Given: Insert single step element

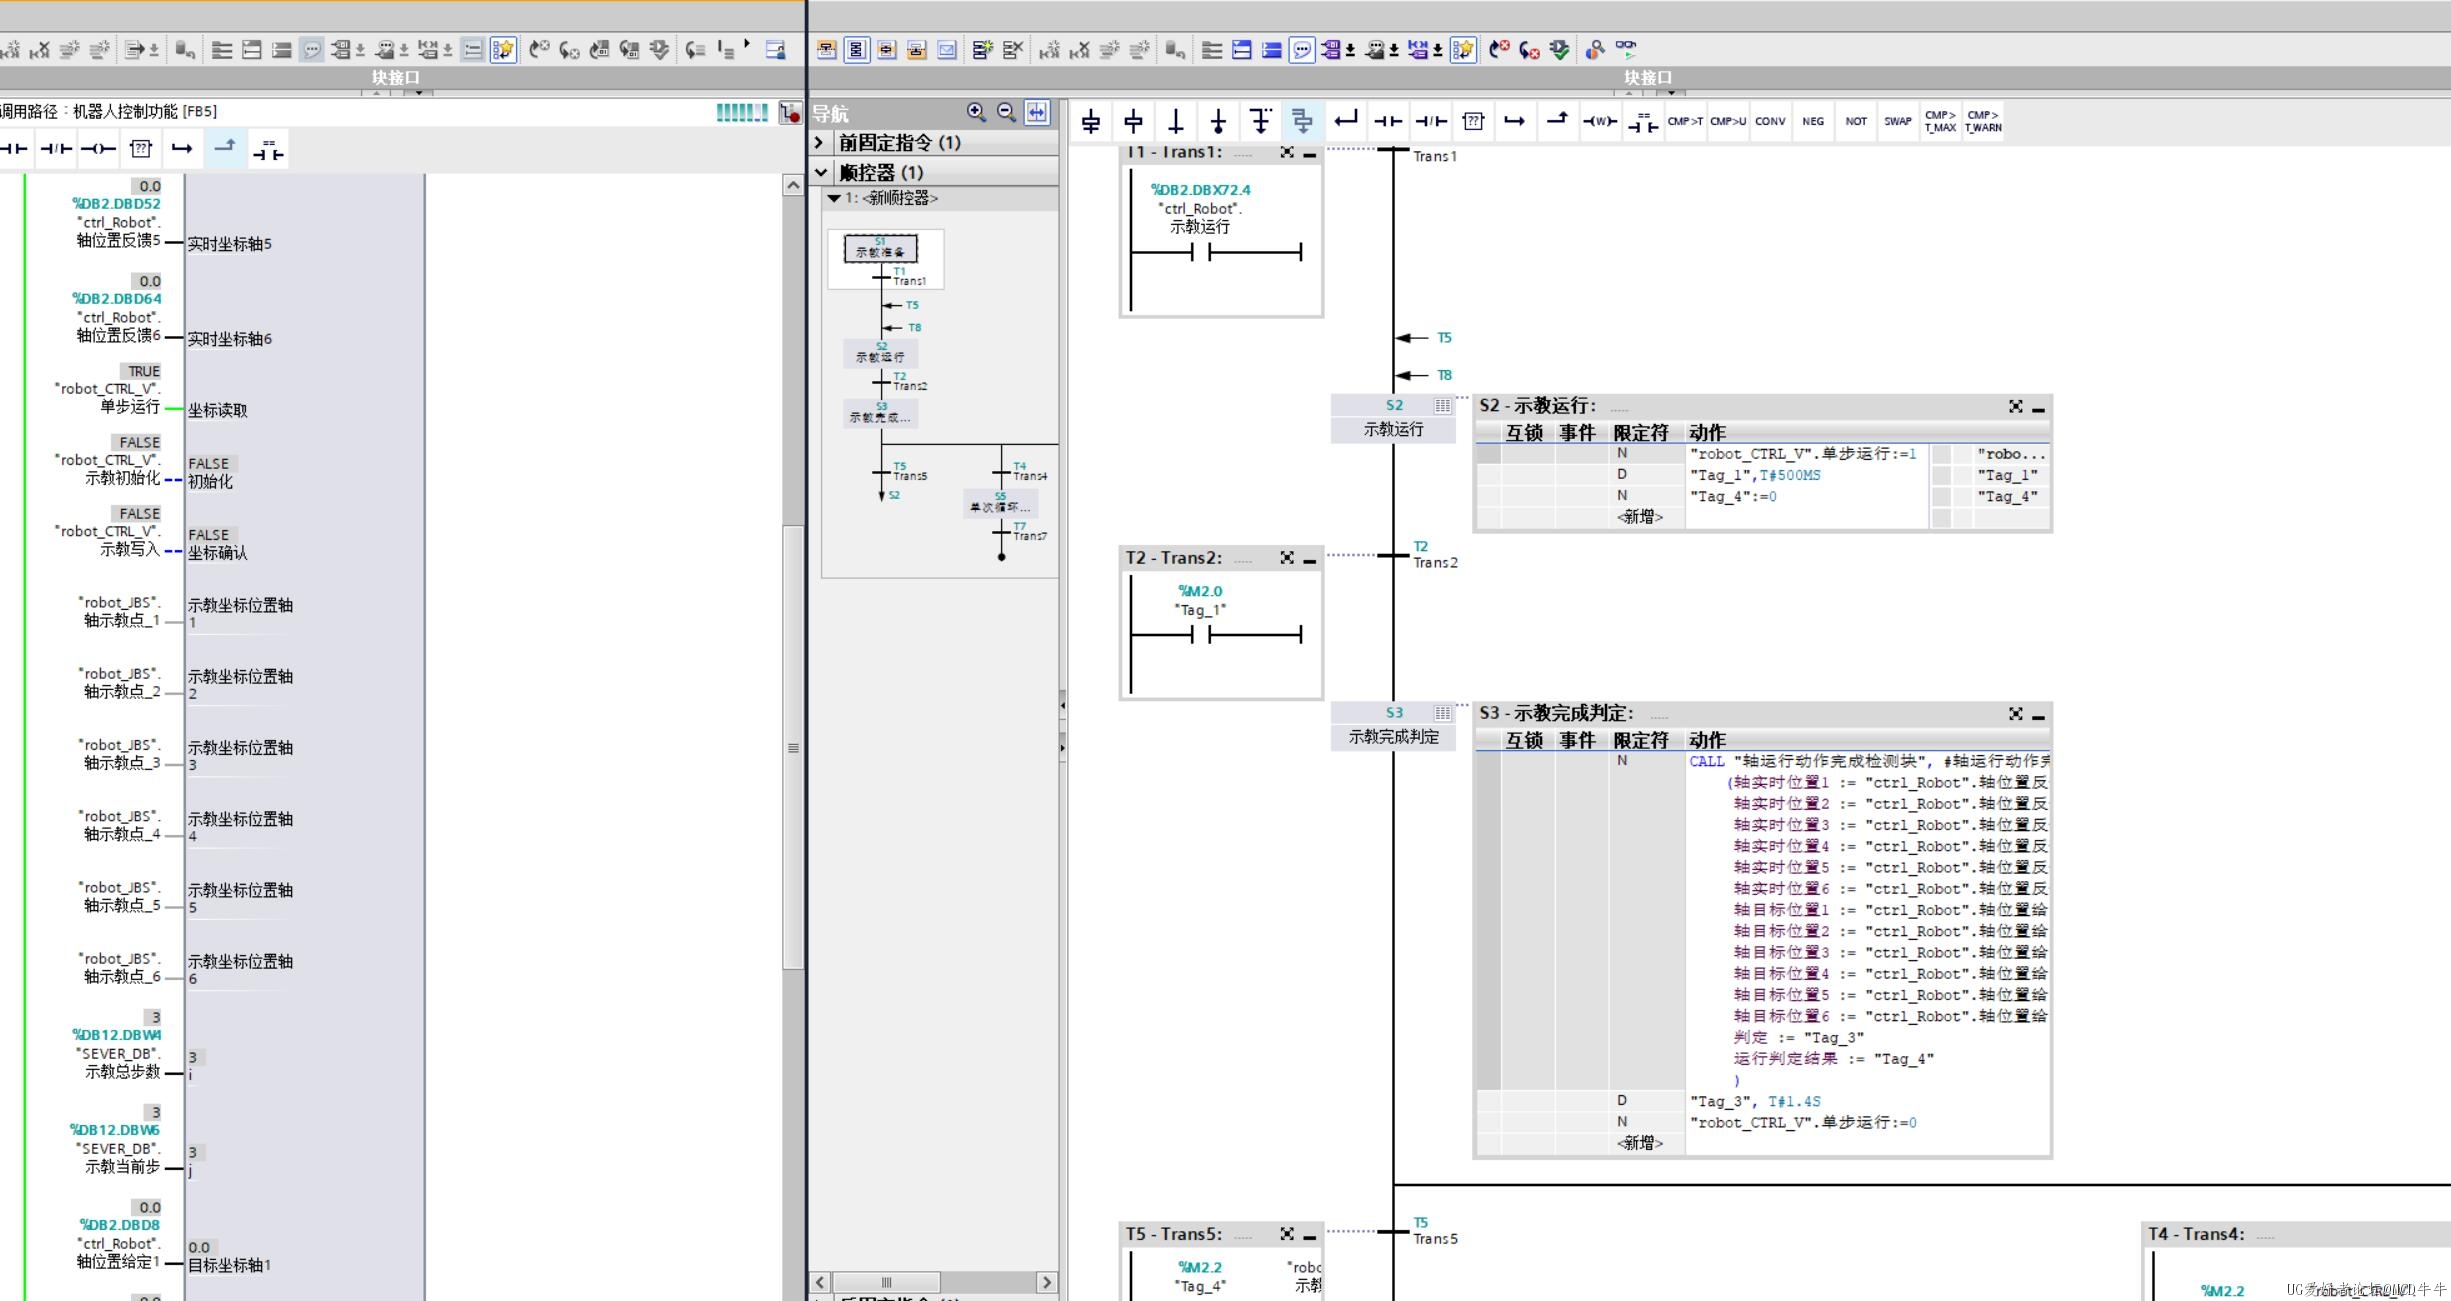Looking at the screenshot, I should 1133,121.
